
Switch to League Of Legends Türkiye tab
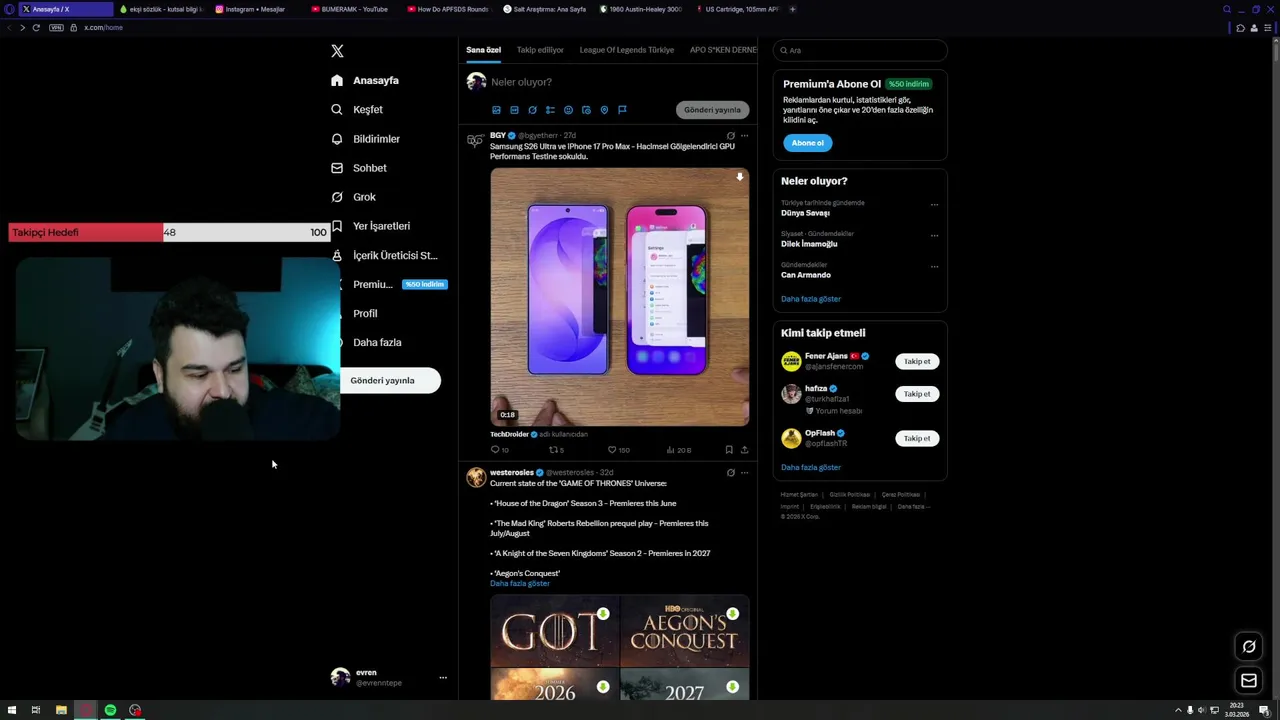click(627, 50)
